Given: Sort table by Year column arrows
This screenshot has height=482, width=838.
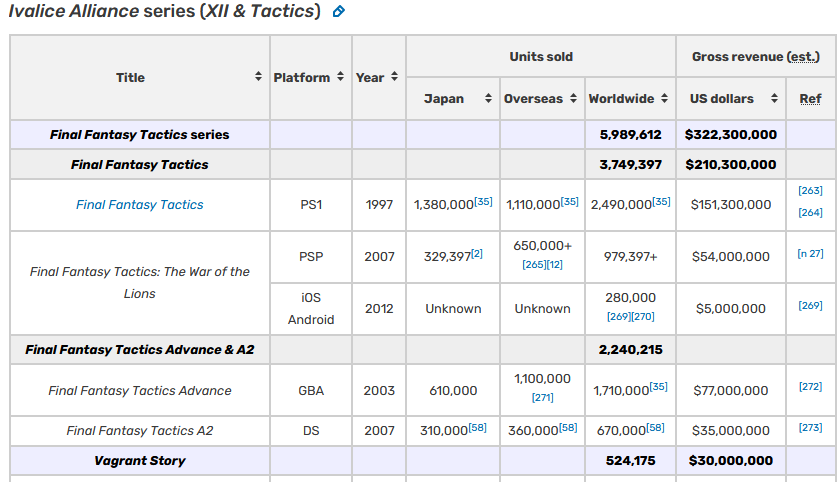Looking at the screenshot, I should pyautogui.click(x=394, y=76).
